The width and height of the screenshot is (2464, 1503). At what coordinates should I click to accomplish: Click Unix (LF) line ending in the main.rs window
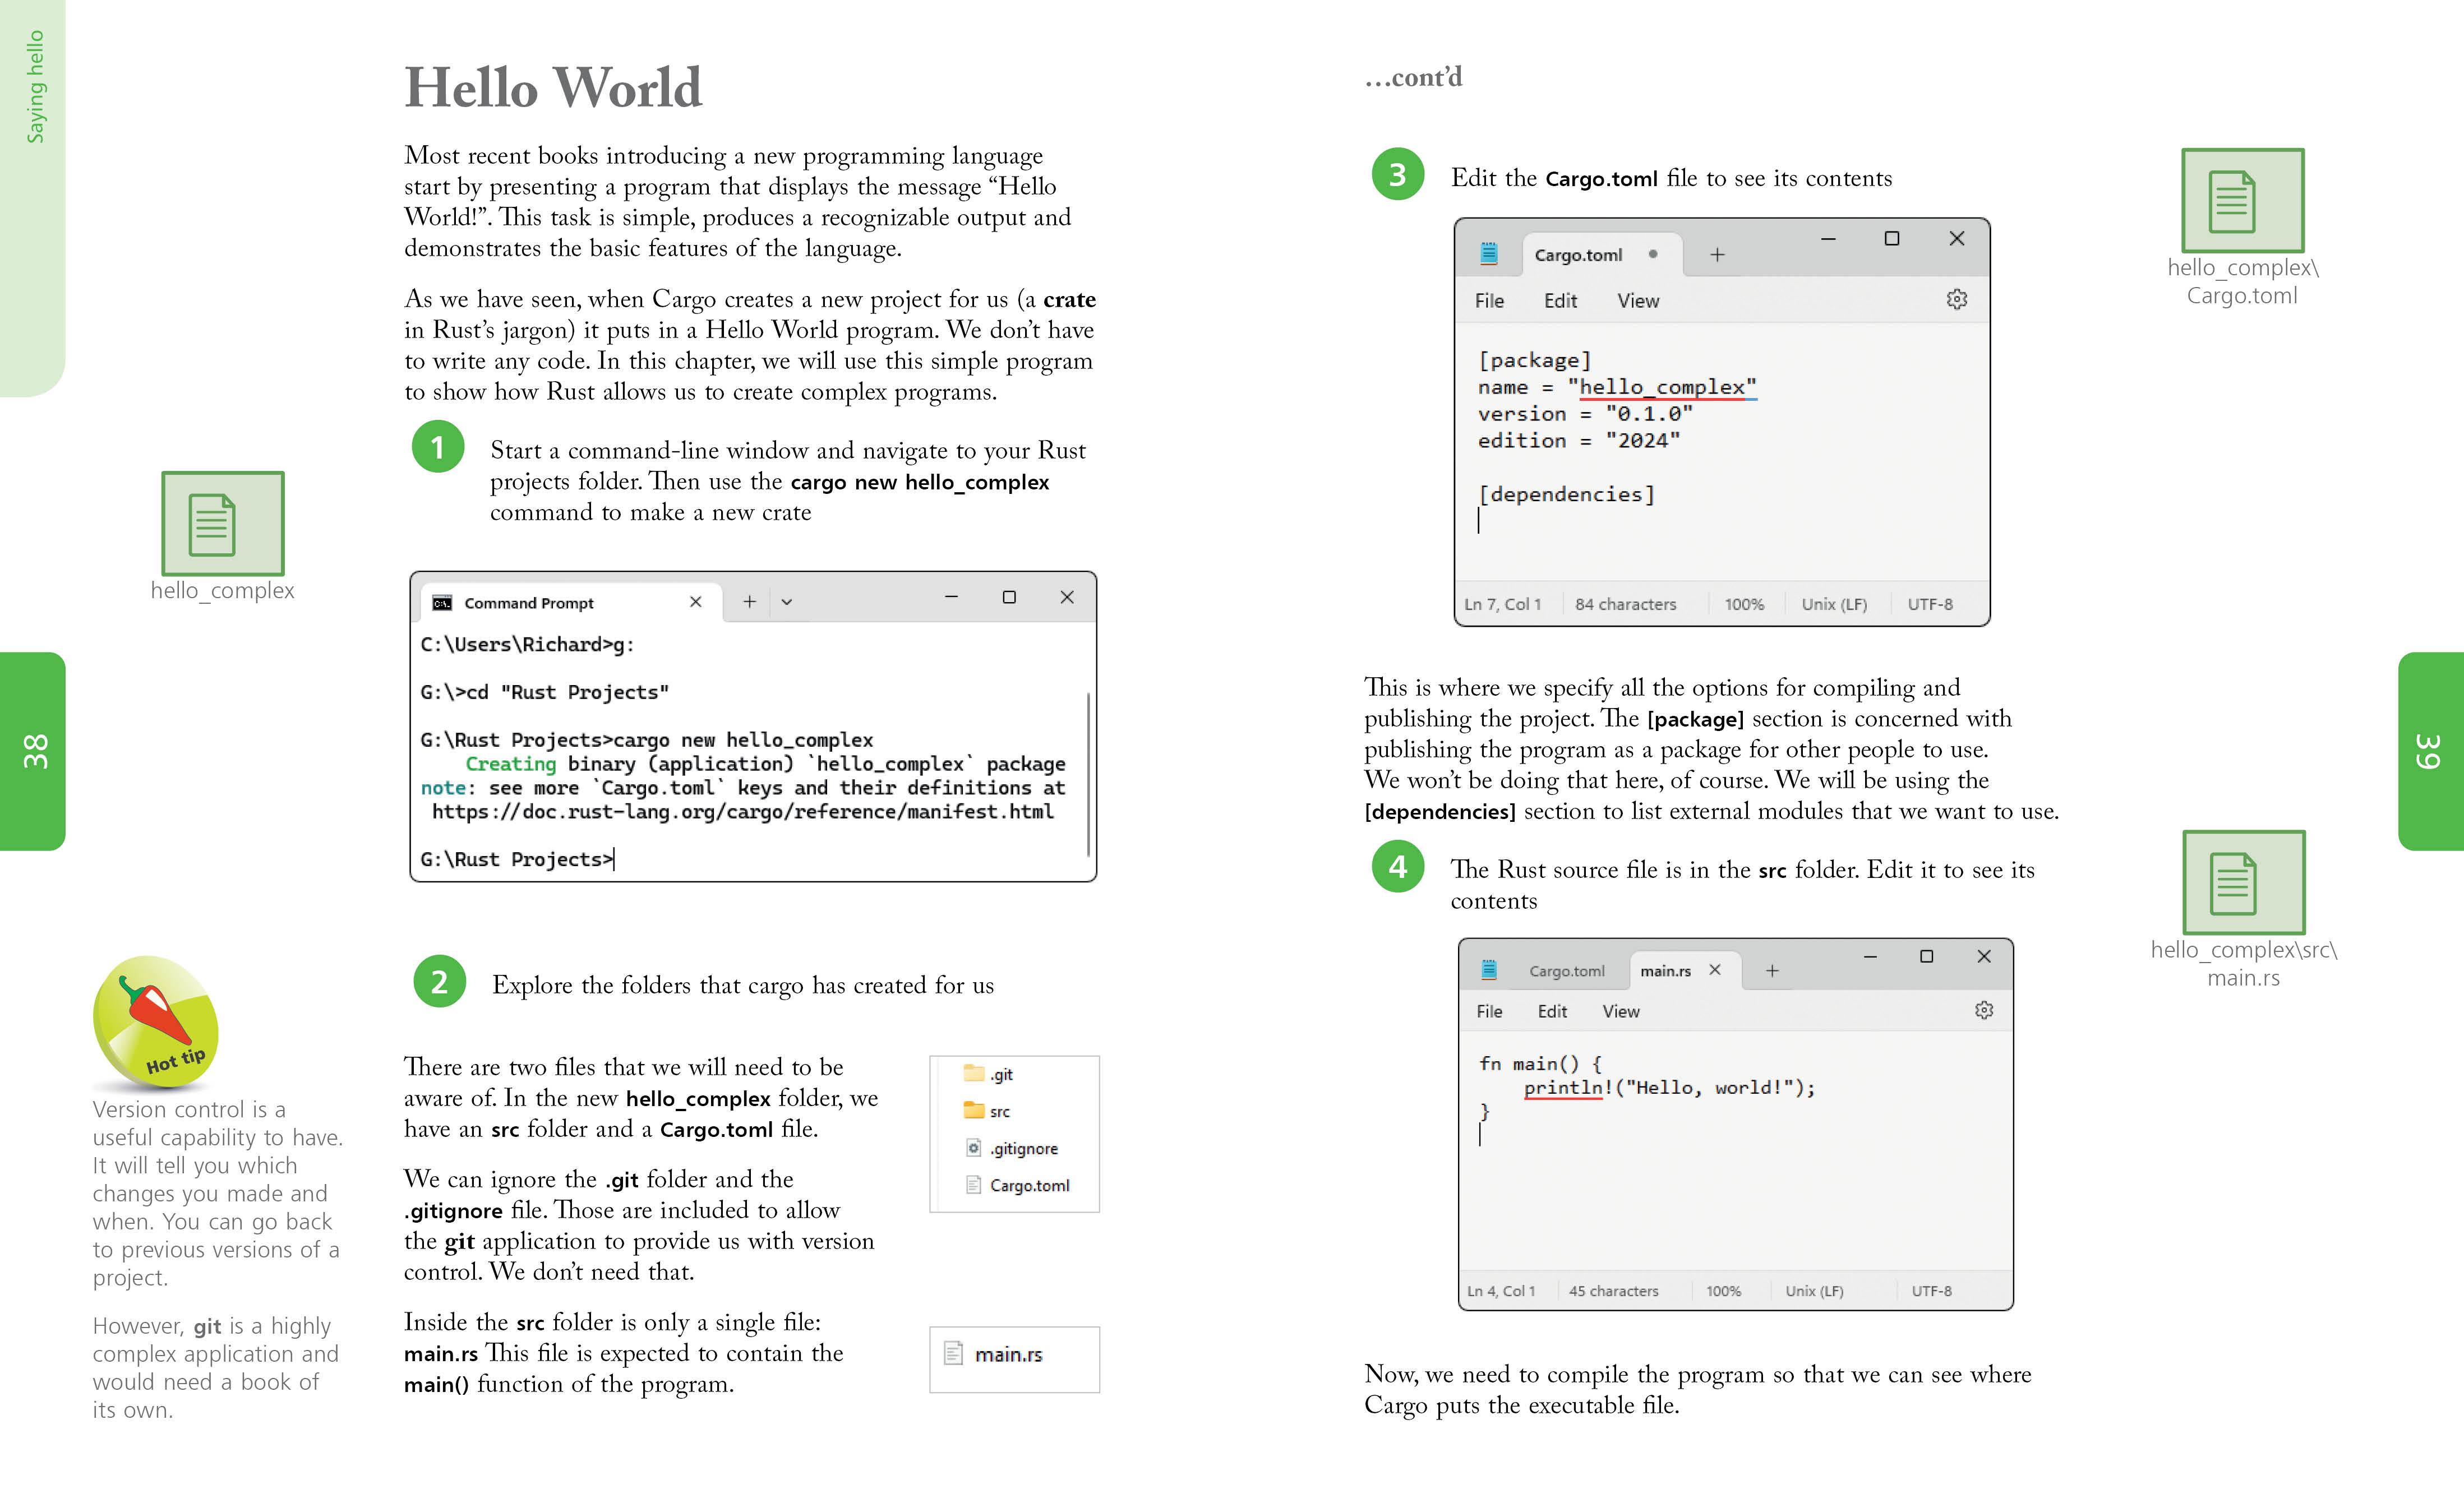(1814, 1291)
